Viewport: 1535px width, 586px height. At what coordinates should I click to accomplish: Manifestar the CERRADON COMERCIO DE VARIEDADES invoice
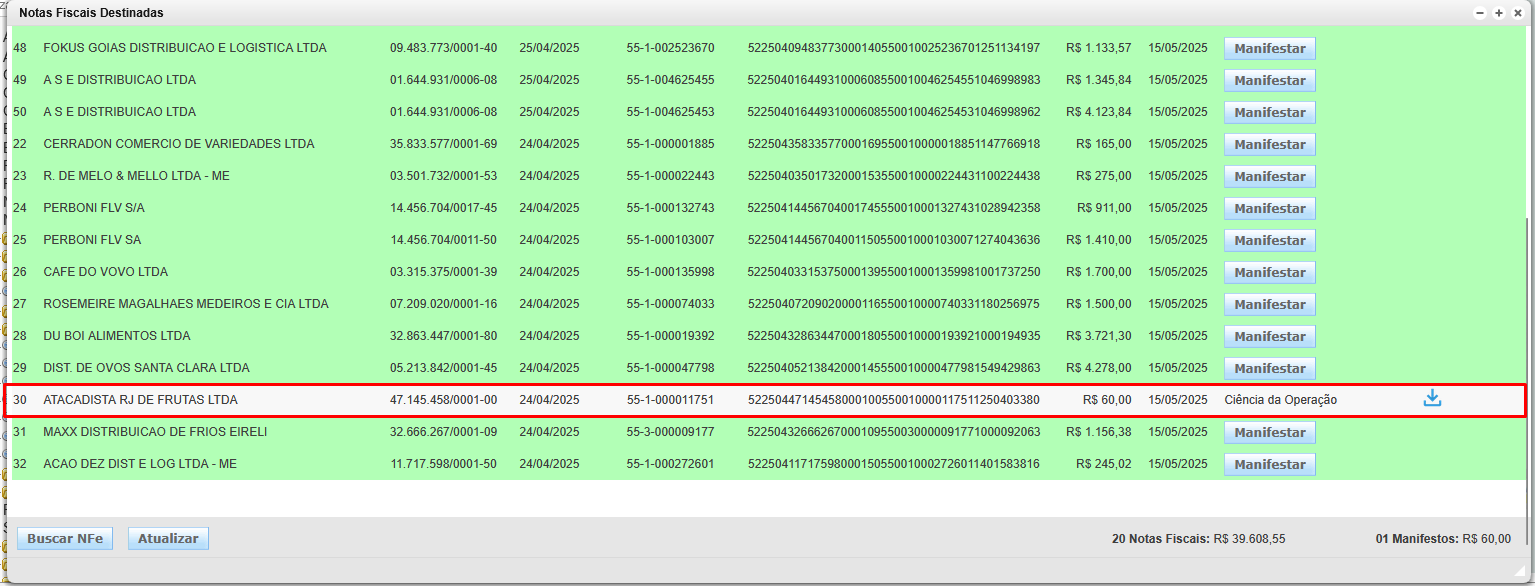pos(1269,144)
